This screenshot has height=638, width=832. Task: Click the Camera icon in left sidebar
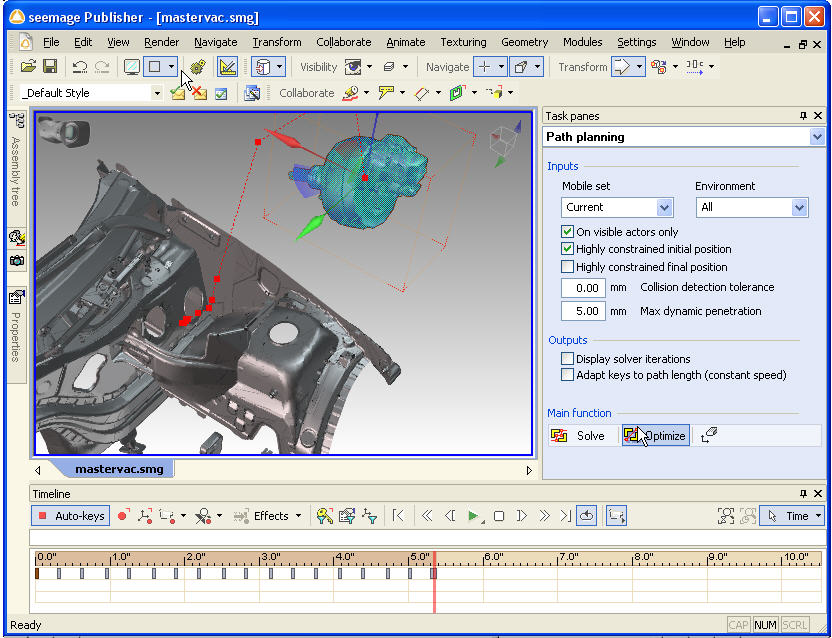[x=17, y=261]
